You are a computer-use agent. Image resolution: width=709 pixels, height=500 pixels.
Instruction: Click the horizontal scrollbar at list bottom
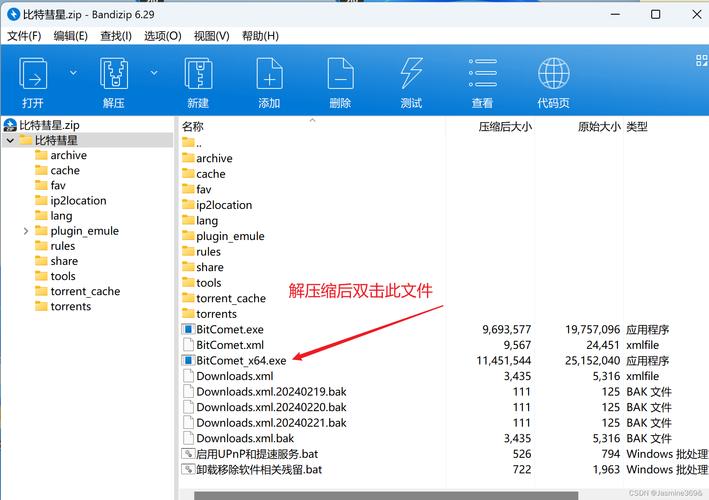(x=386, y=496)
